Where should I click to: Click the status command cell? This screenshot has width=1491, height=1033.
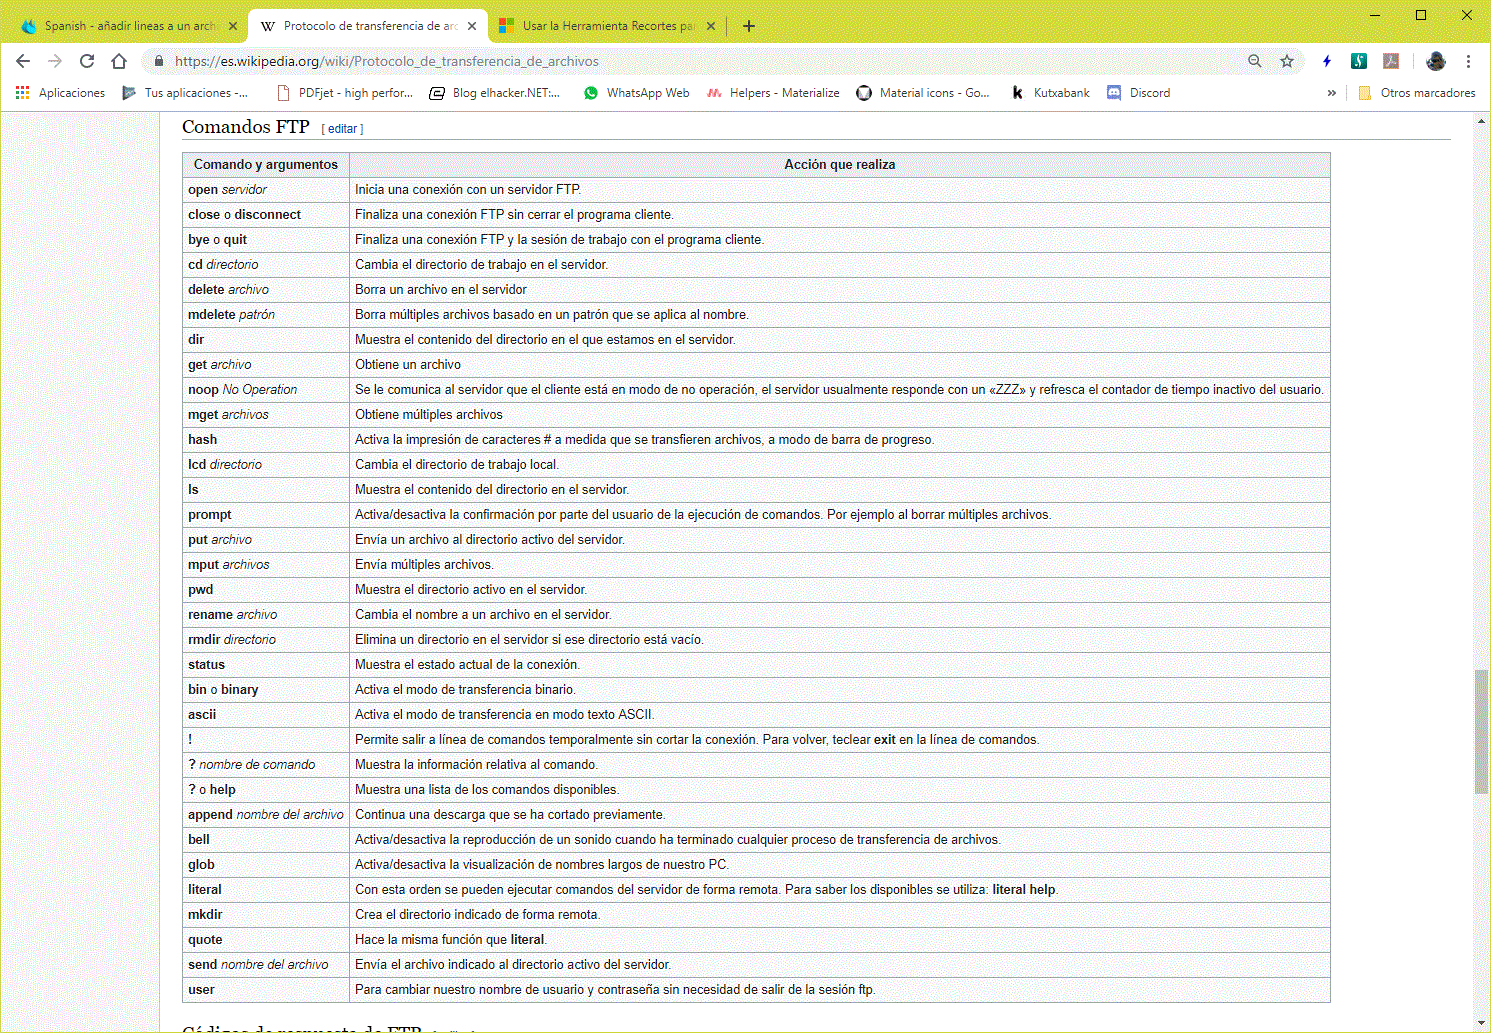[x=266, y=665]
